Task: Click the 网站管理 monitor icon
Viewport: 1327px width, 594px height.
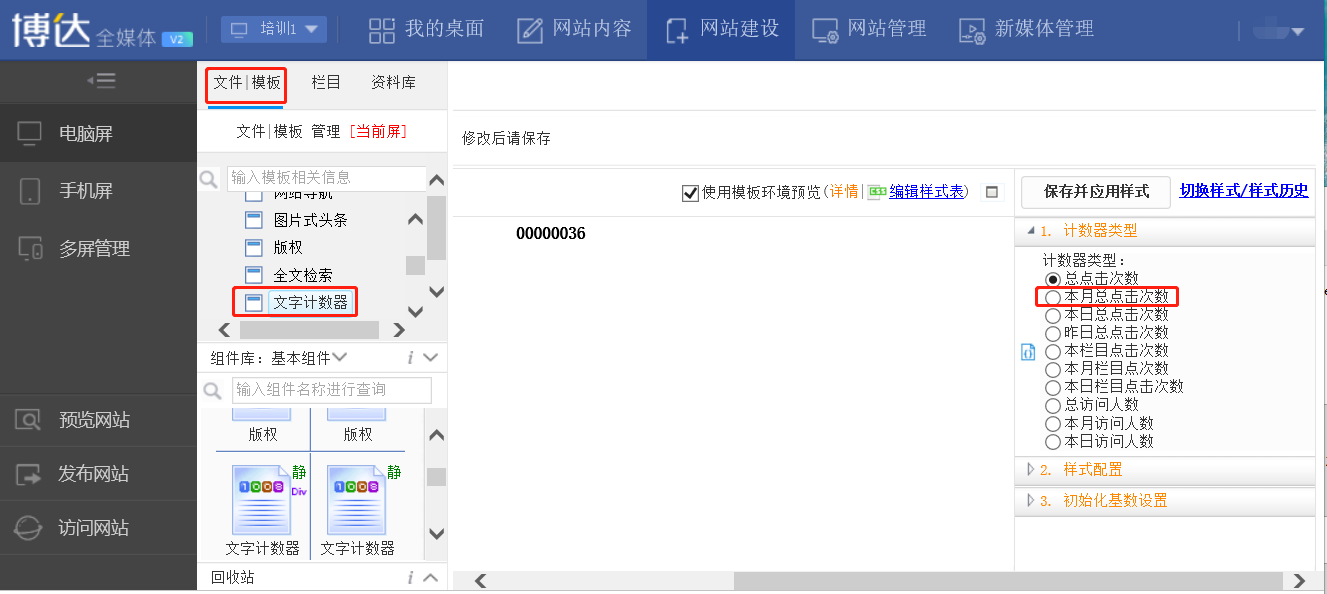Action: (x=825, y=30)
